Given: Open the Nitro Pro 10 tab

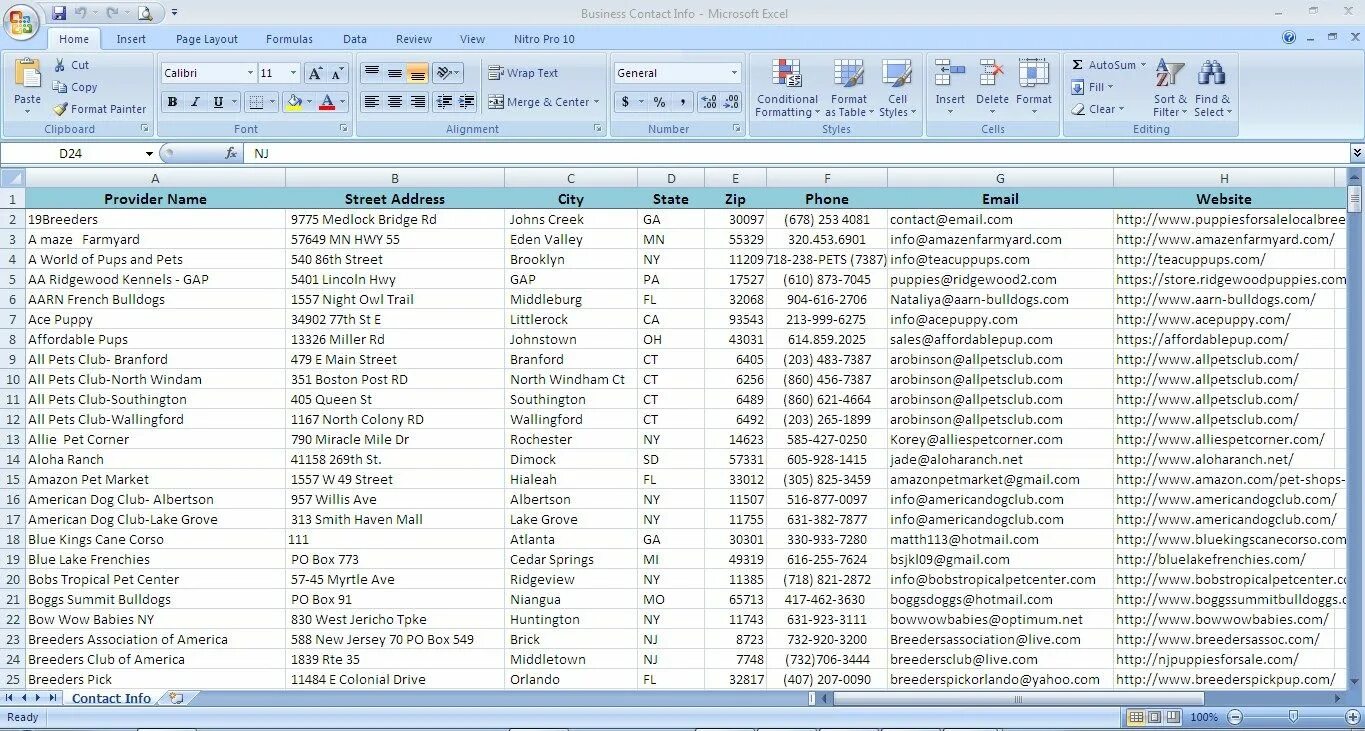Looking at the screenshot, I should click(544, 39).
